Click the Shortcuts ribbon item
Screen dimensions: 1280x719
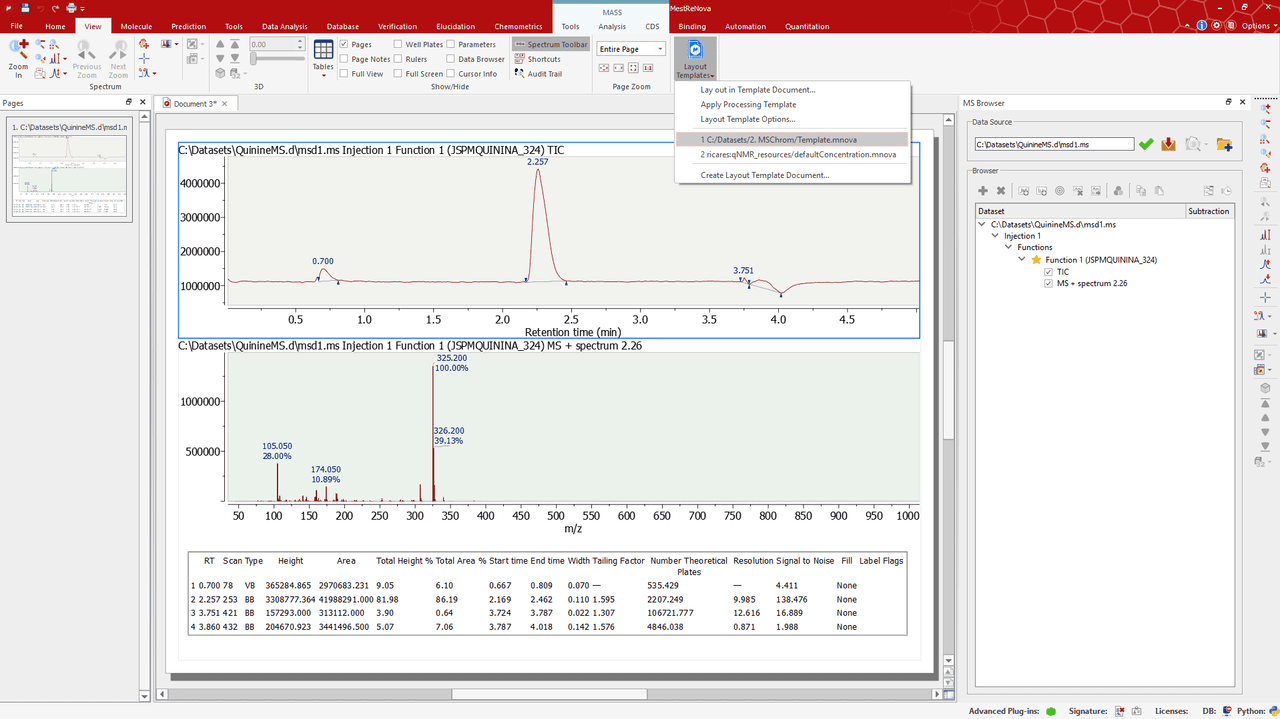pyautogui.click(x=537, y=59)
